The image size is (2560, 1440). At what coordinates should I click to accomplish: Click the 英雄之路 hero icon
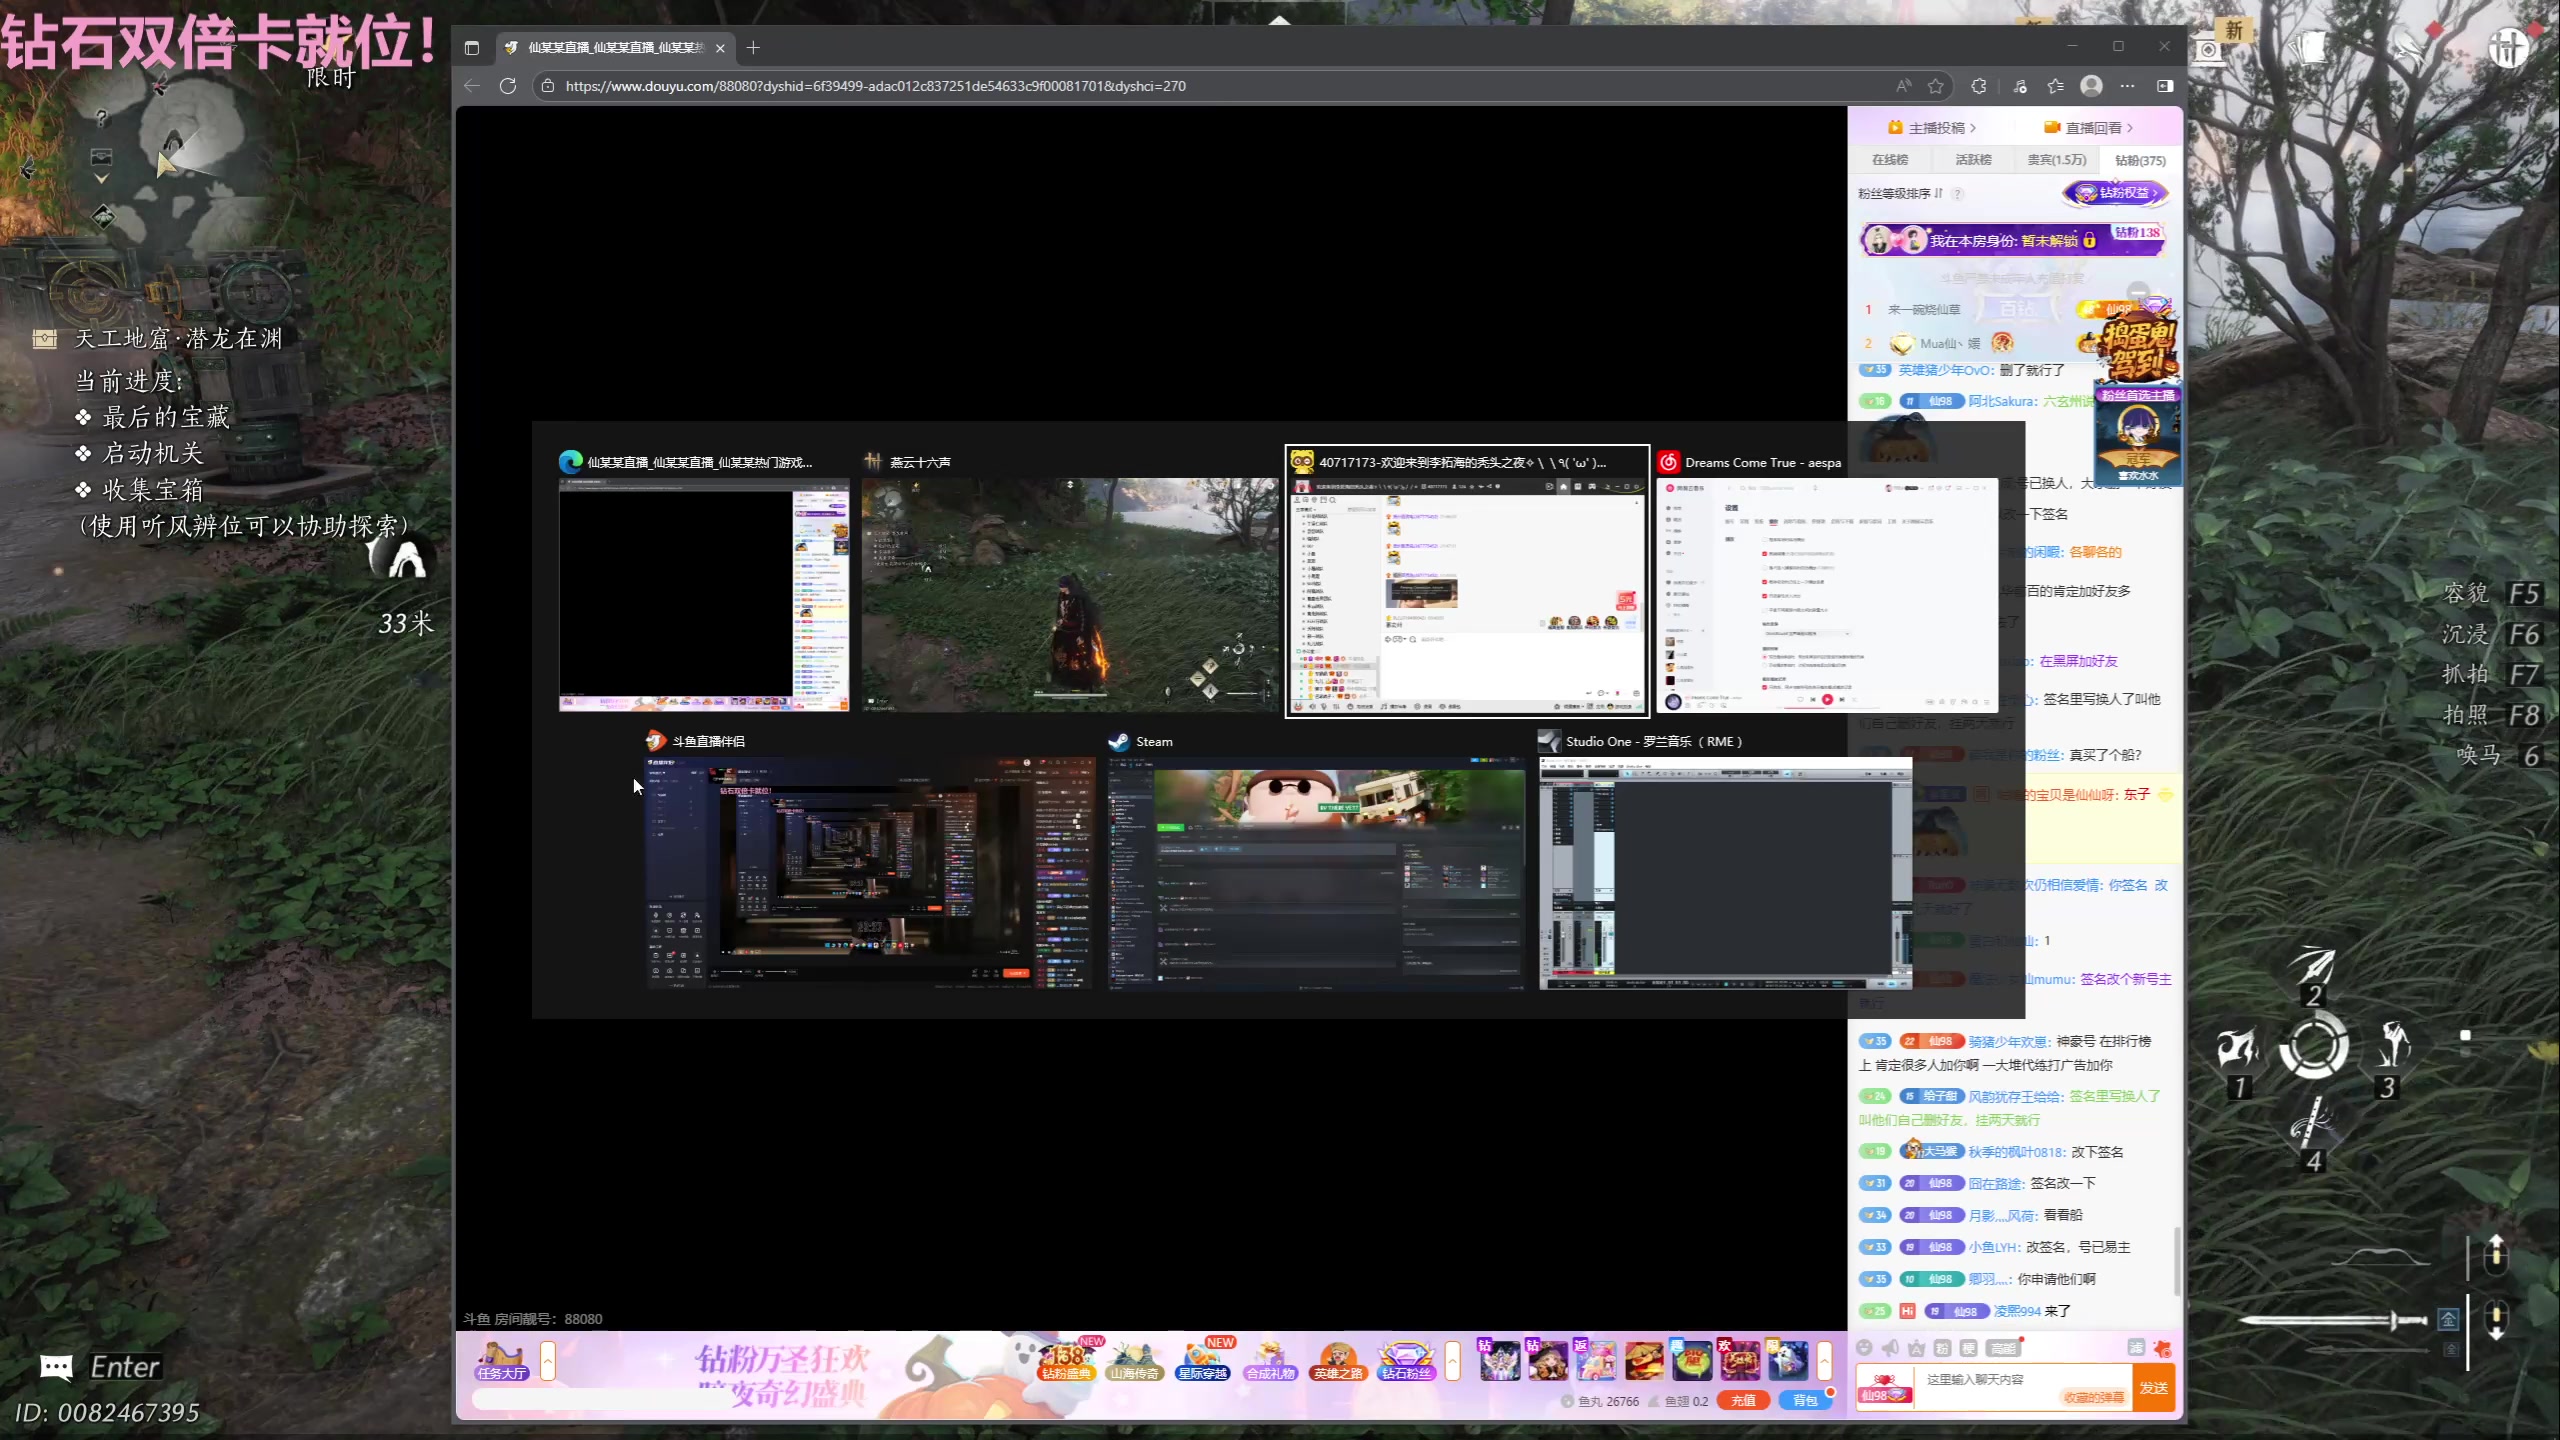1338,1360
